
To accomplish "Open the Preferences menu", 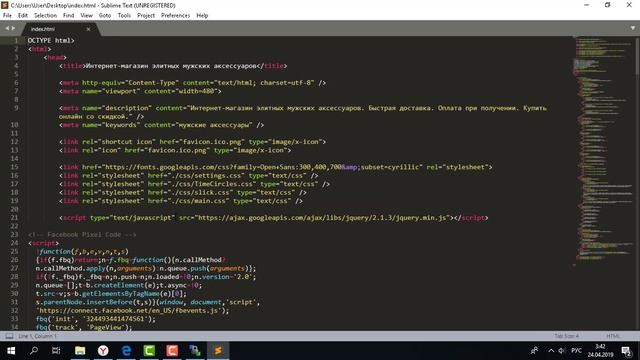I will coord(176,16).
